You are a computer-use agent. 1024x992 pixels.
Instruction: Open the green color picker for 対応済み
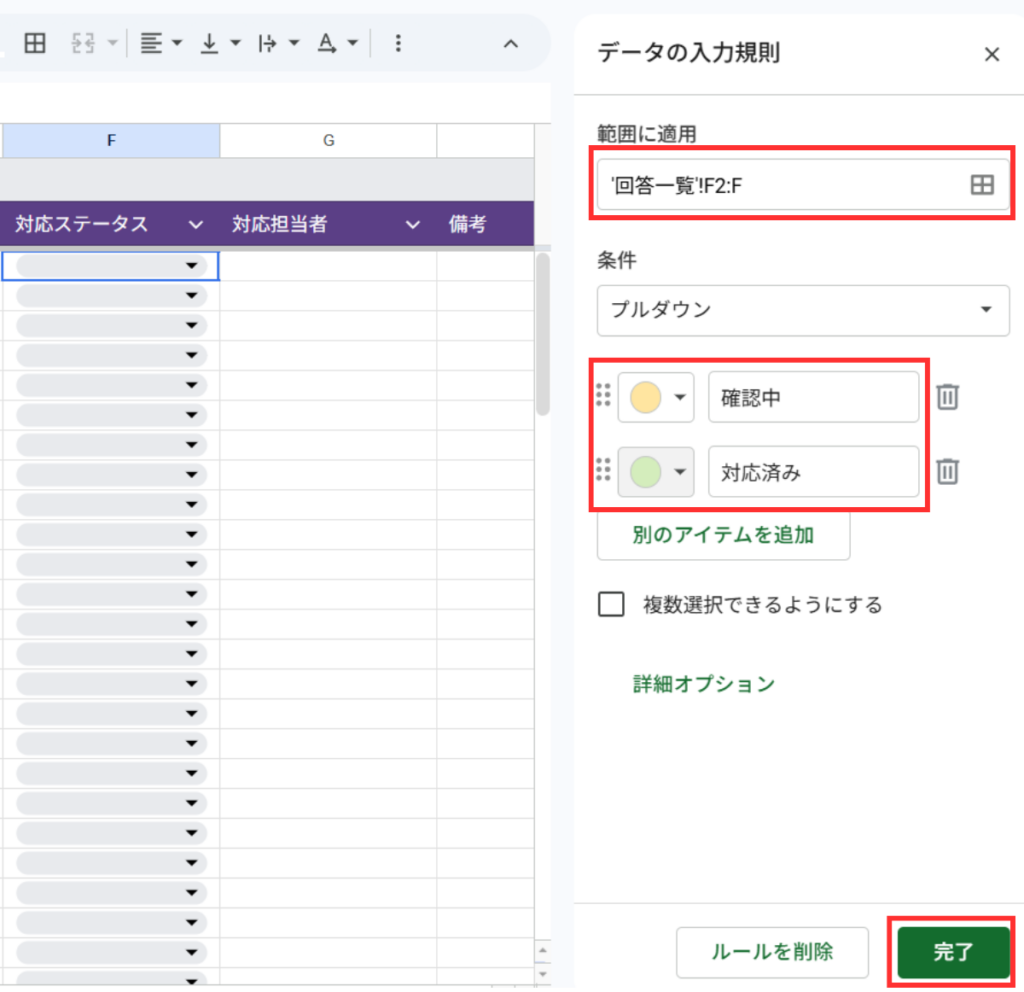[656, 472]
